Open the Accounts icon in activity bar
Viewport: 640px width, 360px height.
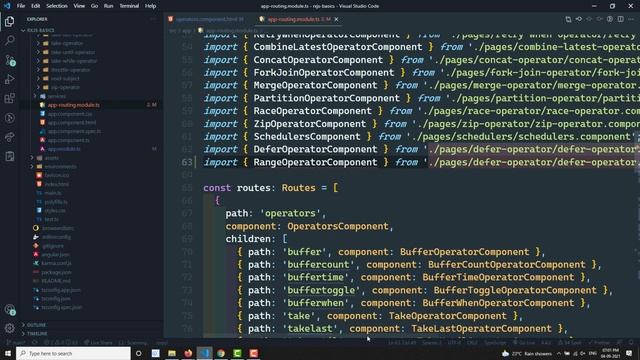[x=9, y=310]
